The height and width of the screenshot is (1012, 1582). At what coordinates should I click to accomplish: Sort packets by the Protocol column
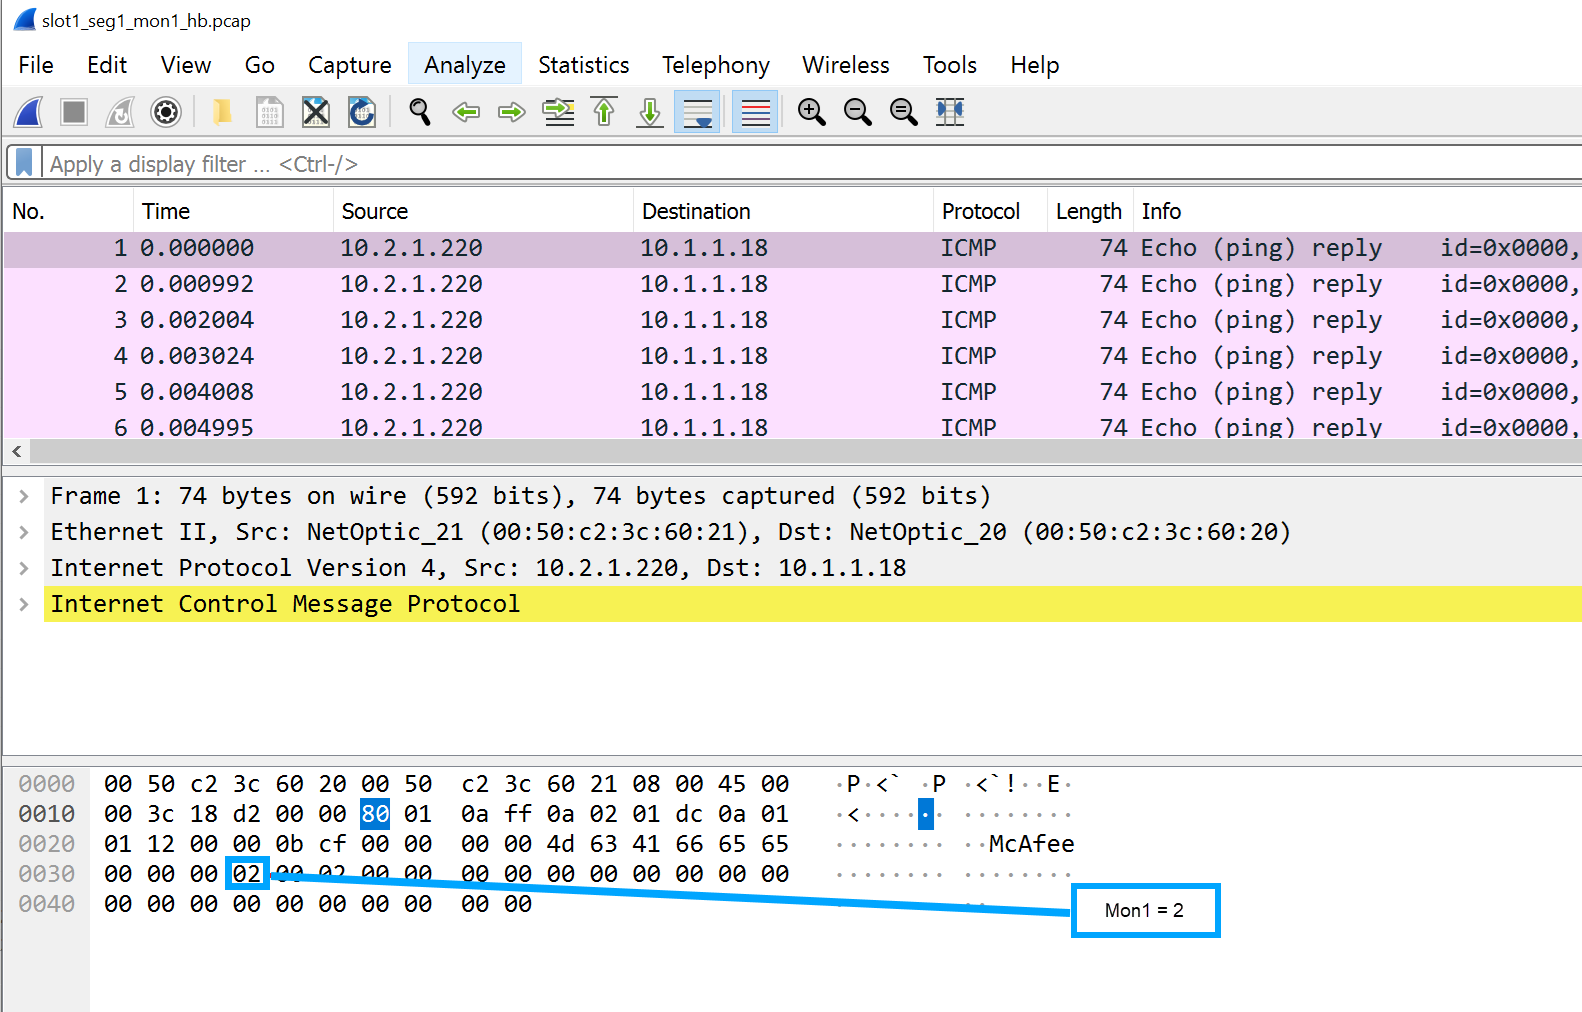[990, 211]
